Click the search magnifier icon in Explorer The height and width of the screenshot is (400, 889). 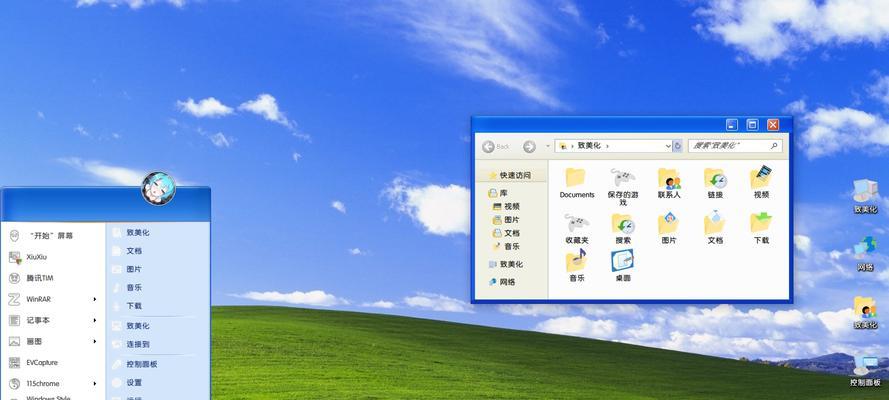pos(774,146)
